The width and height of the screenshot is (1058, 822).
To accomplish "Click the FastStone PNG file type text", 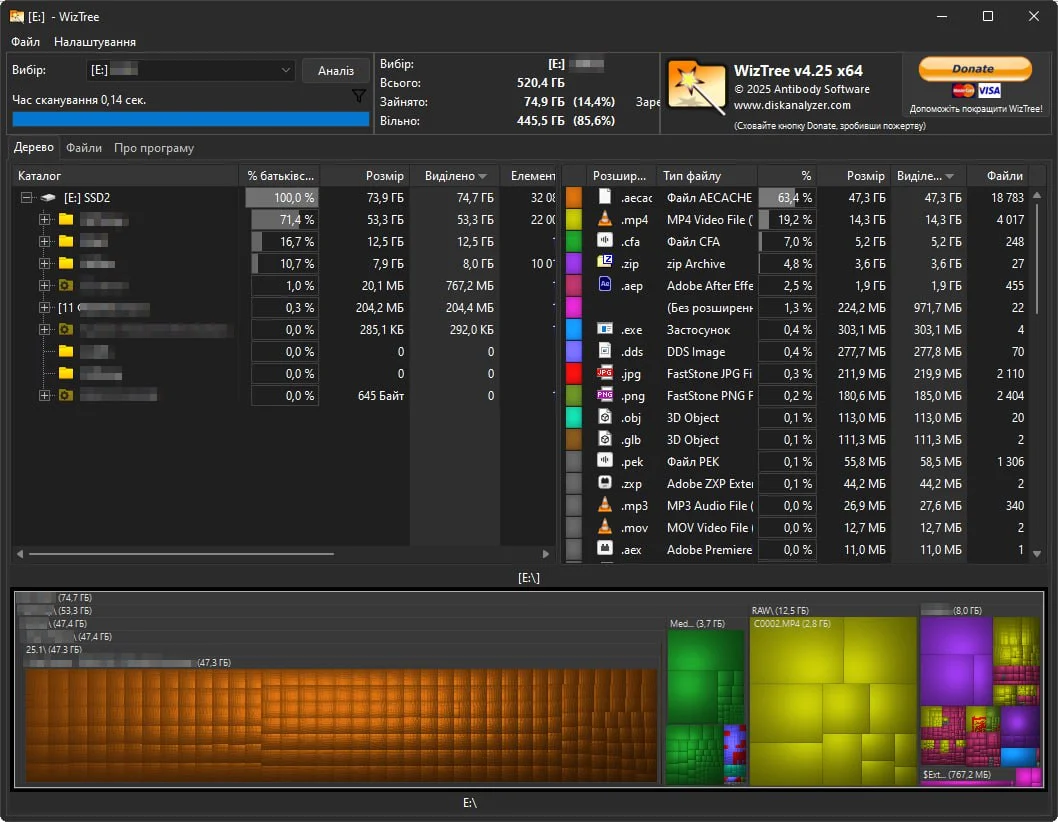I will pyautogui.click(x=710, y=395).
